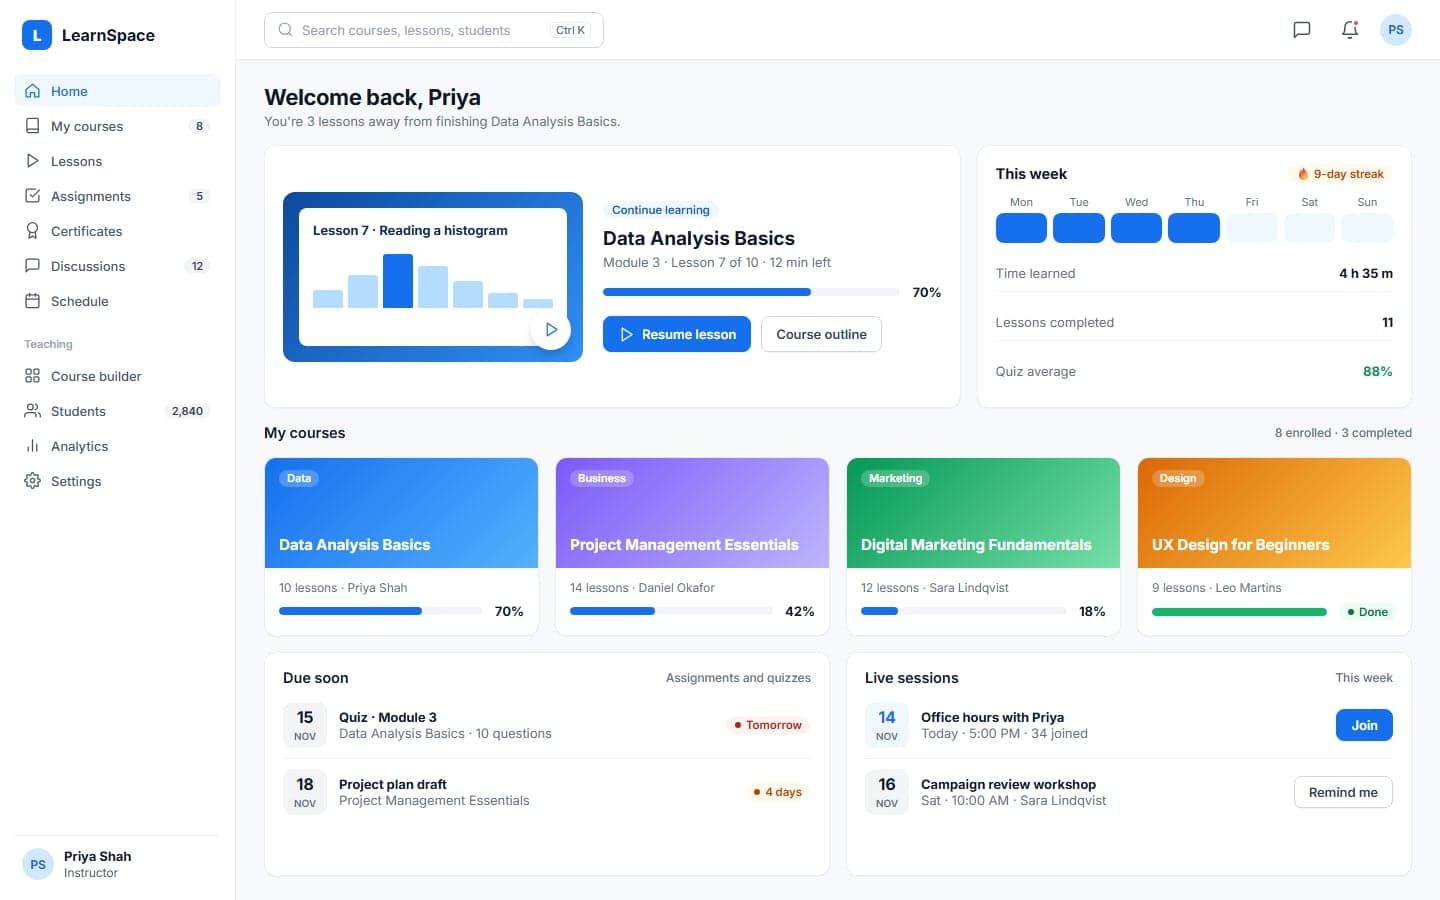The width and height of the screenshot is (1440, 900).
Task: Click the Project Management Essentials 42% progress bar
Action: point(671,611)
